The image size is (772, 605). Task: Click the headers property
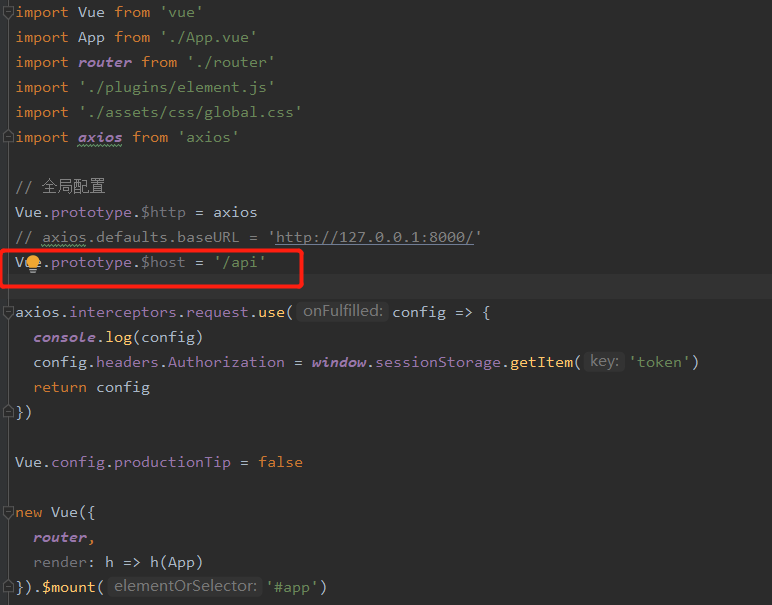(x=127, y=362)
